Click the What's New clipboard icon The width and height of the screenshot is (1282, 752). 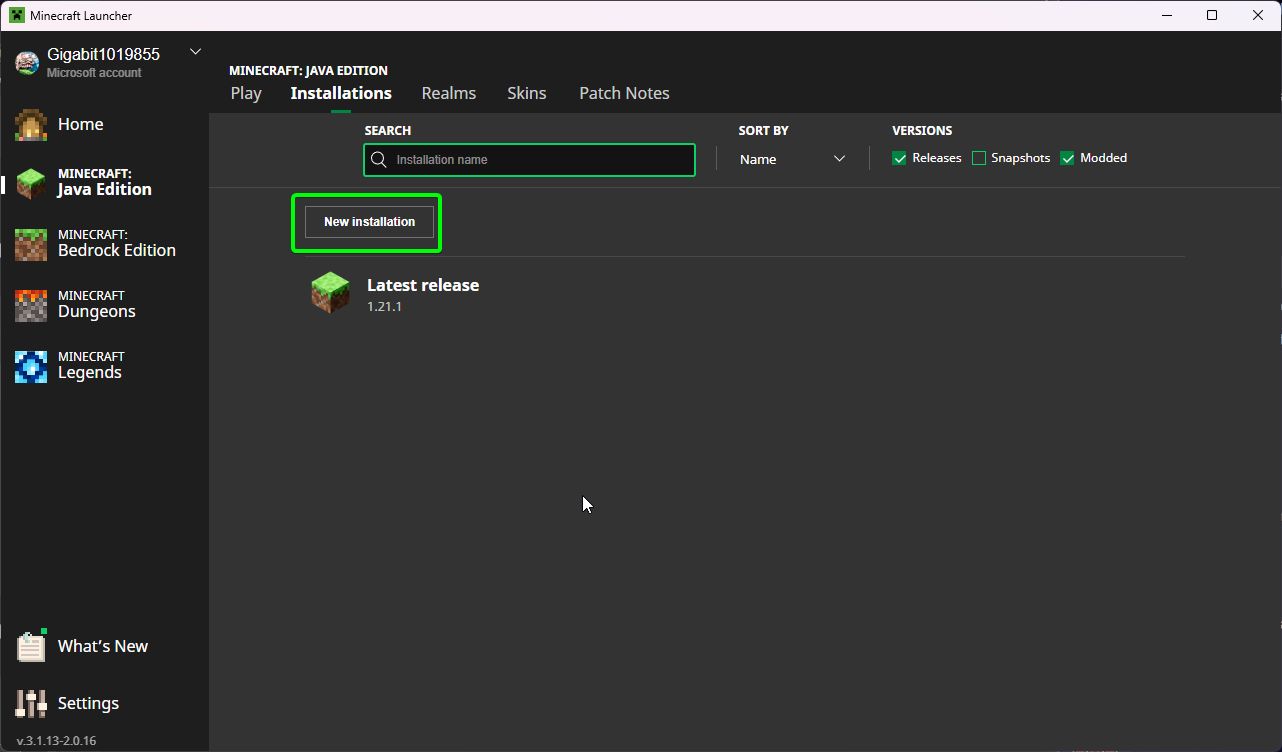pyautogui.click(x=31, y=646)
